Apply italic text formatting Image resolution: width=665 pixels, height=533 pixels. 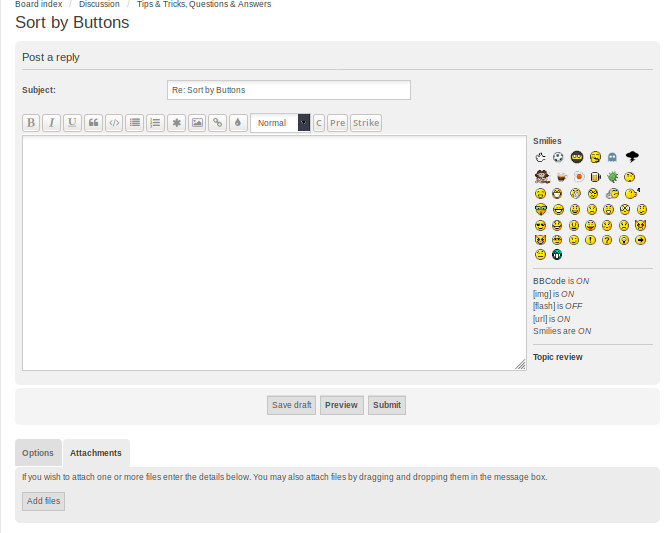[51, 123]
